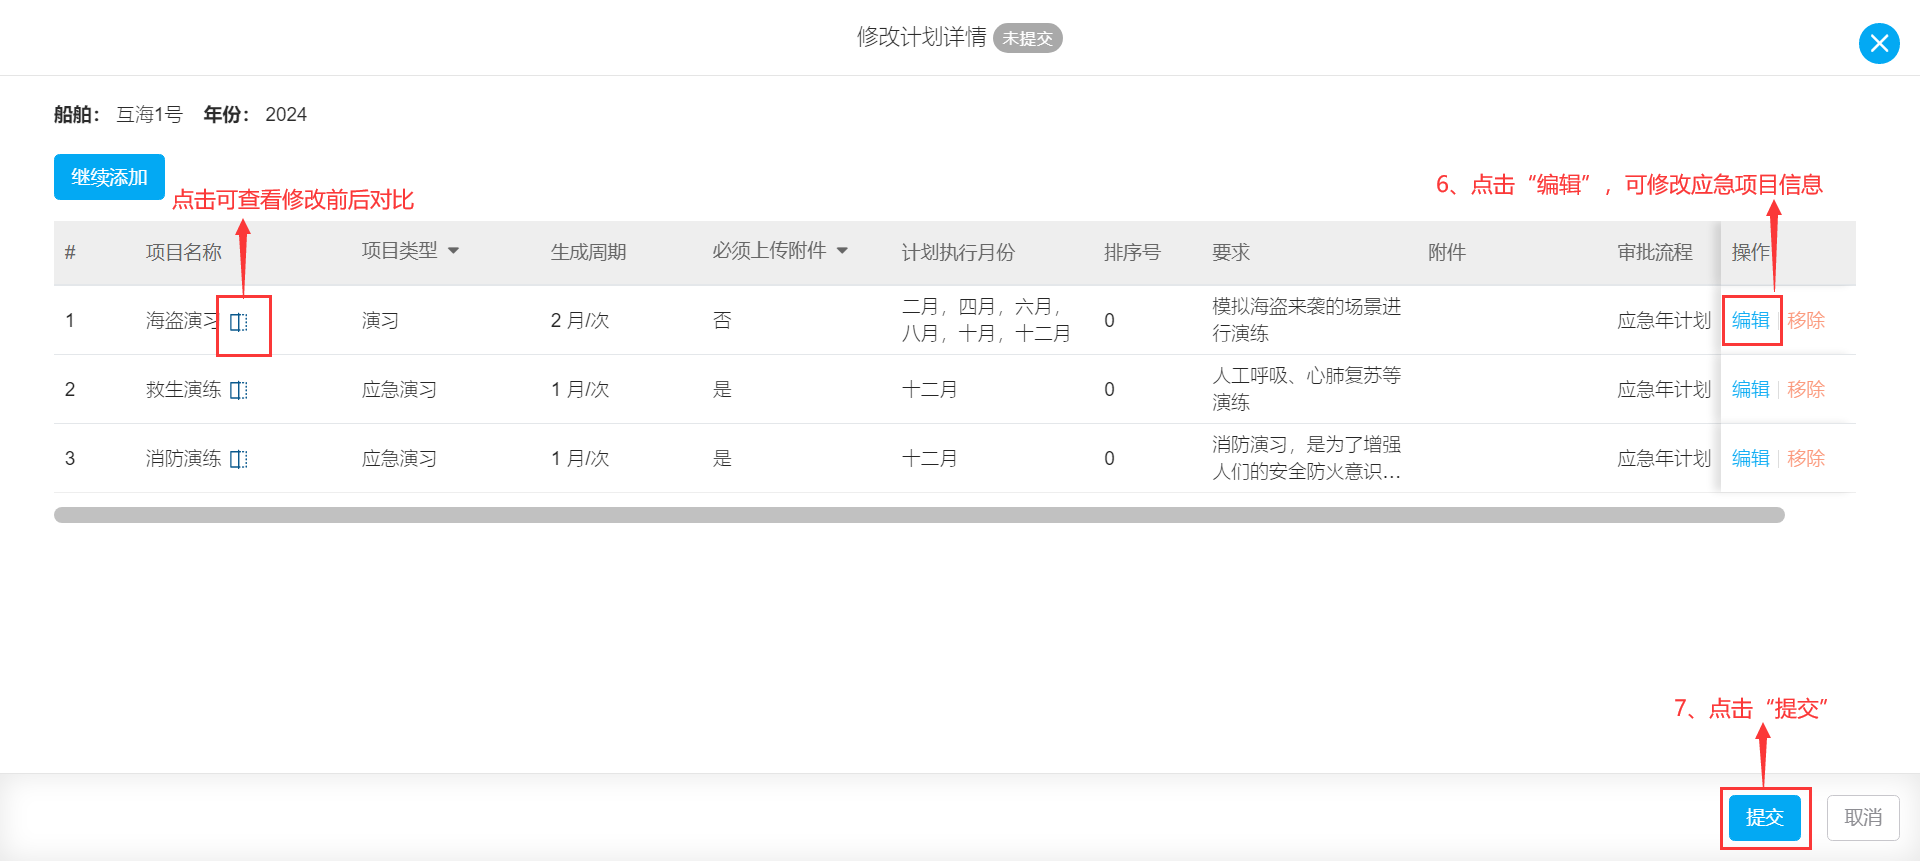
Task: Expand the 必须上传附件 filter dropdown
Action: coord(842,250)
